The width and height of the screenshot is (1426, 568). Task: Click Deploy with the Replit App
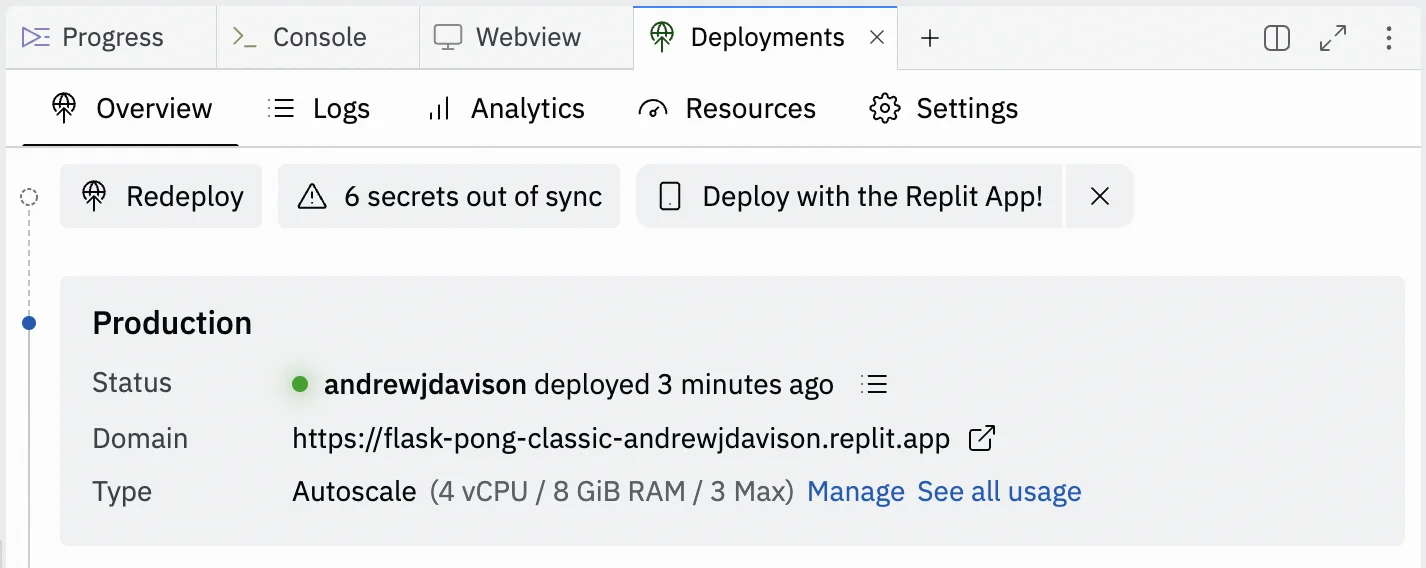point(850,197)
